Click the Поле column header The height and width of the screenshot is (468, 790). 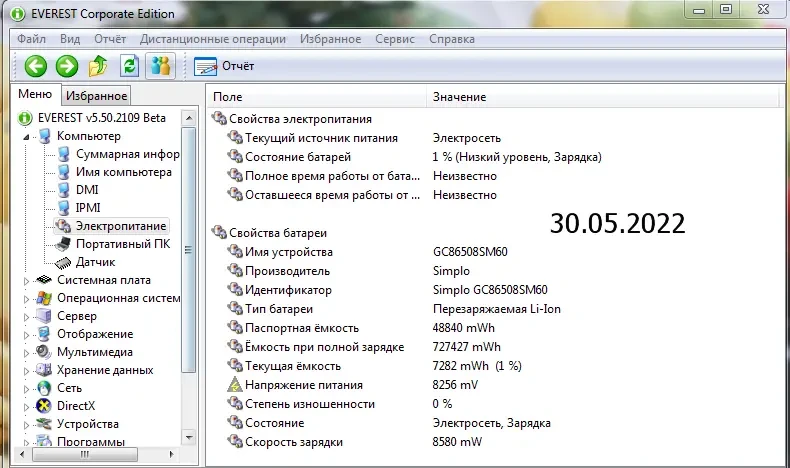pos(316,97)
